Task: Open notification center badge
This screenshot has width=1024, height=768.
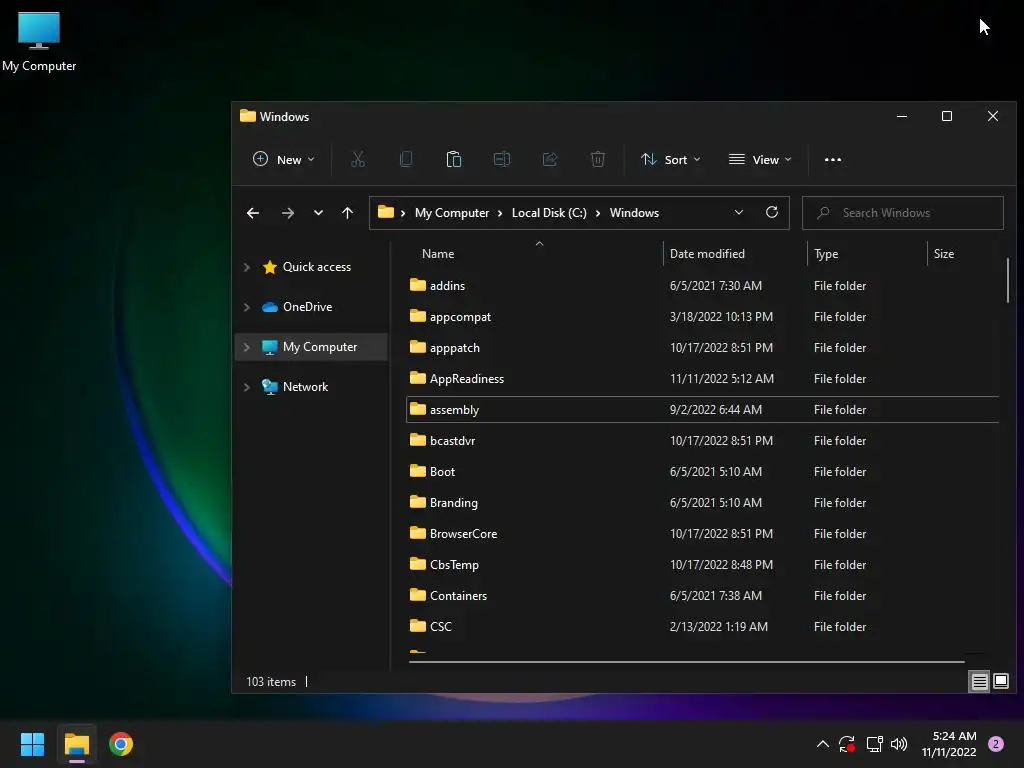Action: (x=995, y=744)
